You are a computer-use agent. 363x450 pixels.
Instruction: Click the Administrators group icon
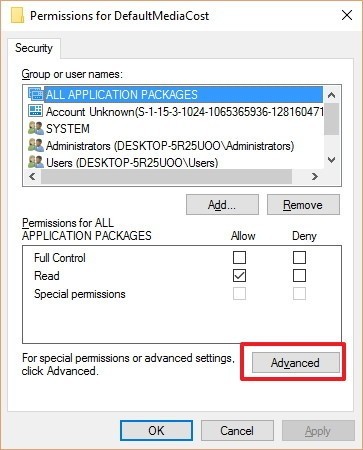pos(36,145)
